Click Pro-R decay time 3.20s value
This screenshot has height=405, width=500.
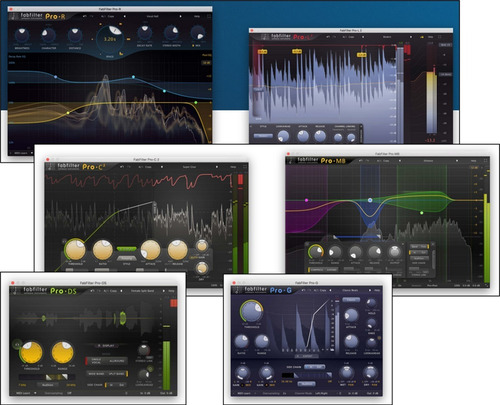[109, 39]
